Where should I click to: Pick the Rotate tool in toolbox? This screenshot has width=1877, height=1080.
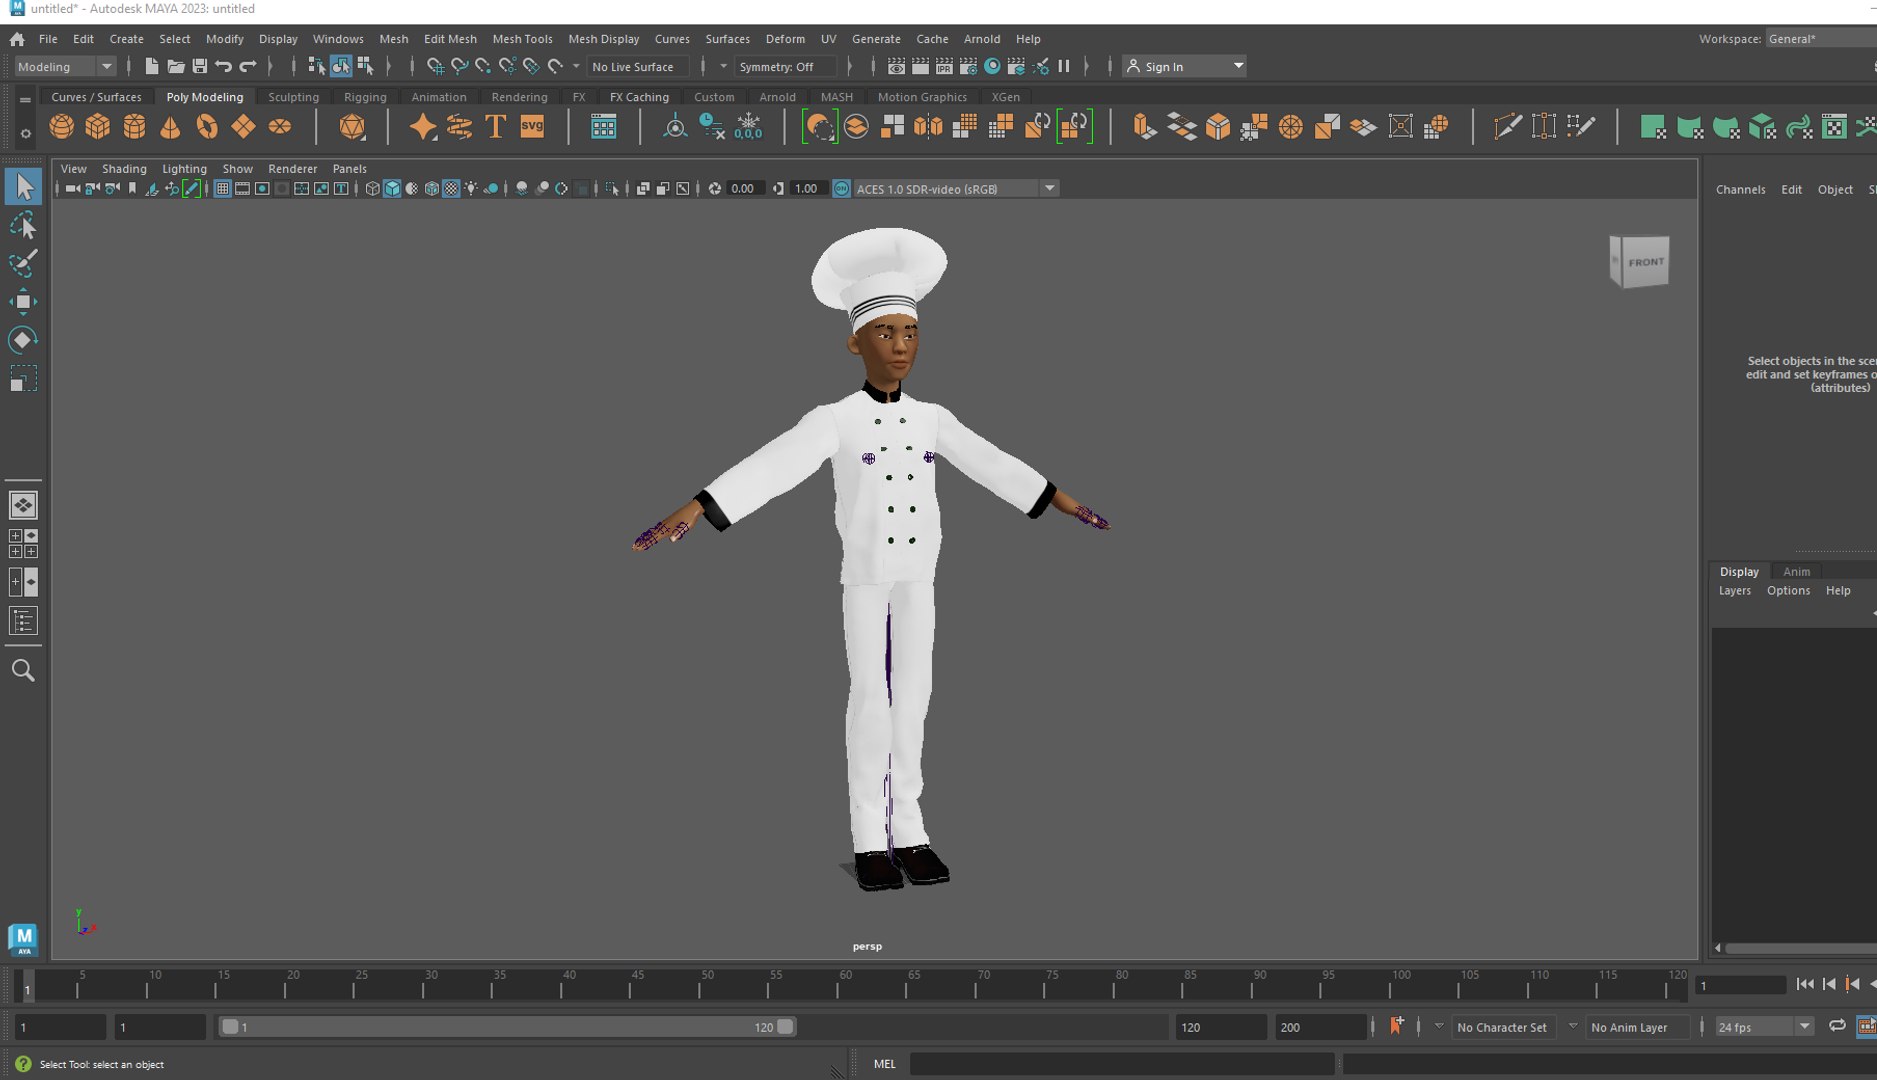23,340
